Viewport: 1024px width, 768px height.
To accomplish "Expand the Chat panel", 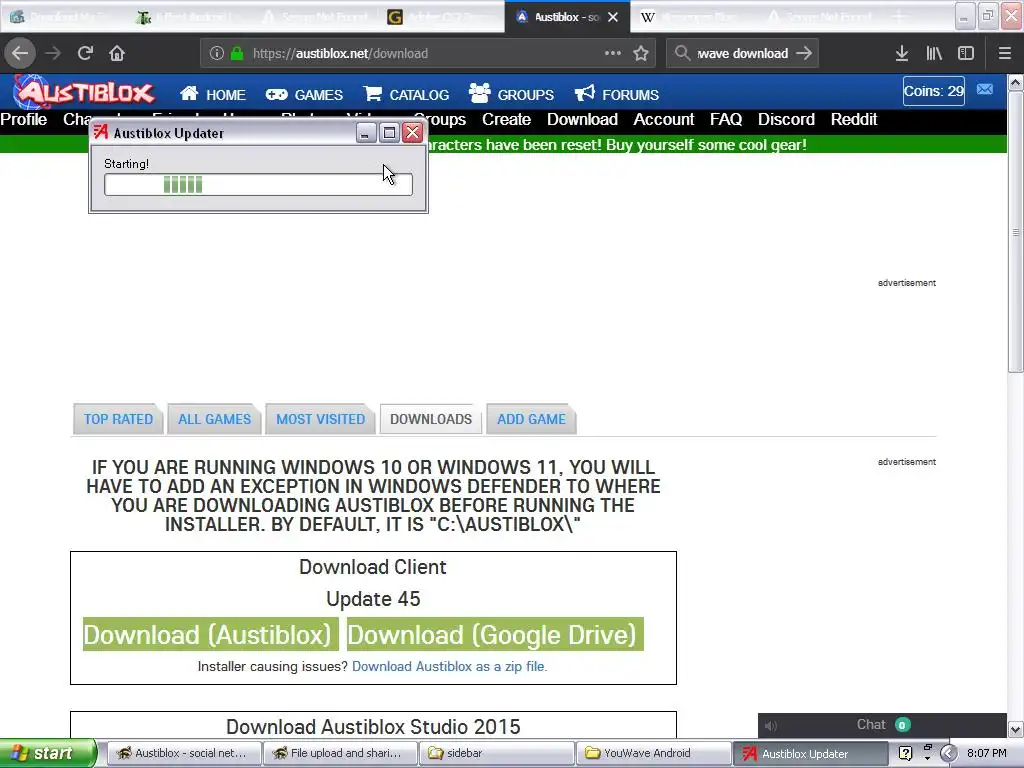I will (882, 725).
